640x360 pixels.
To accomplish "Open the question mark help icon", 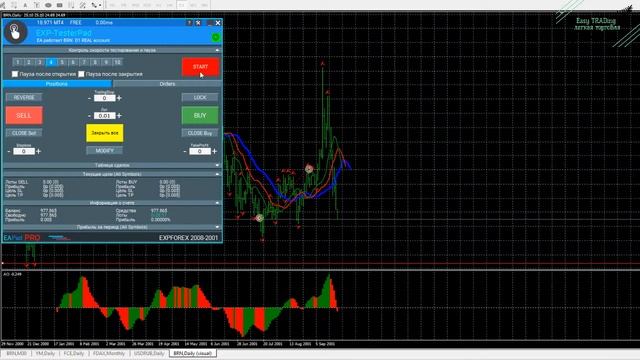I will [x=189, y=23].
